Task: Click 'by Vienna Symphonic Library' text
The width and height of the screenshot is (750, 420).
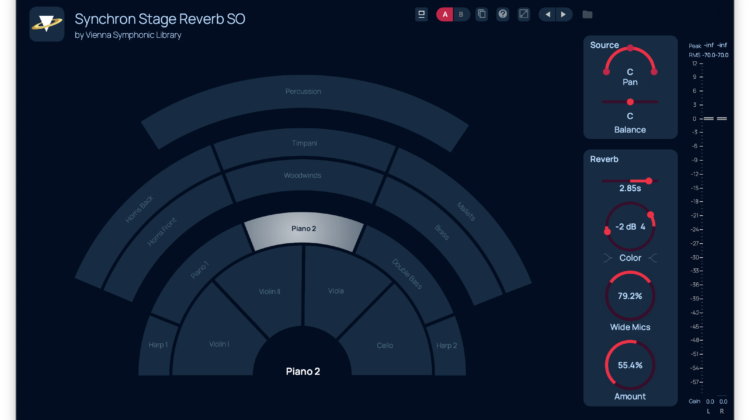Action: [128, 35]
